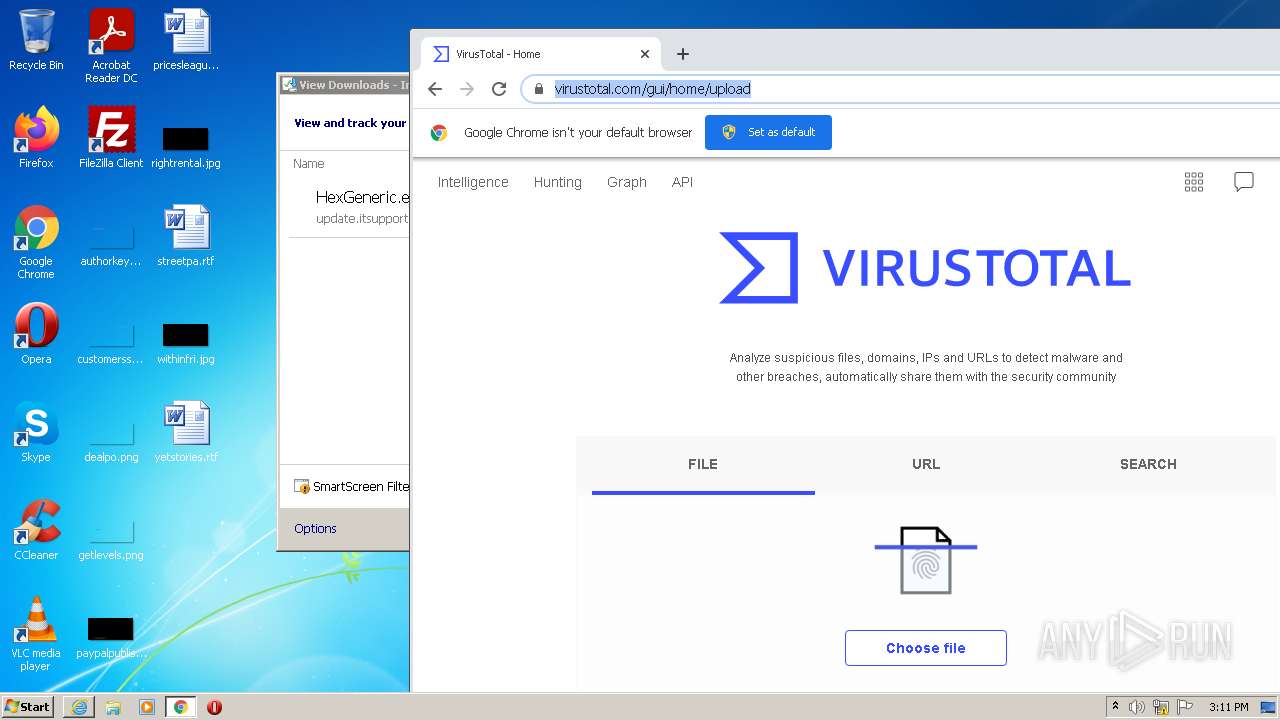Open the red Opera taskbar icon
Screen dimensions: 1280x720
pyautogui.click(x=214, y=707)
